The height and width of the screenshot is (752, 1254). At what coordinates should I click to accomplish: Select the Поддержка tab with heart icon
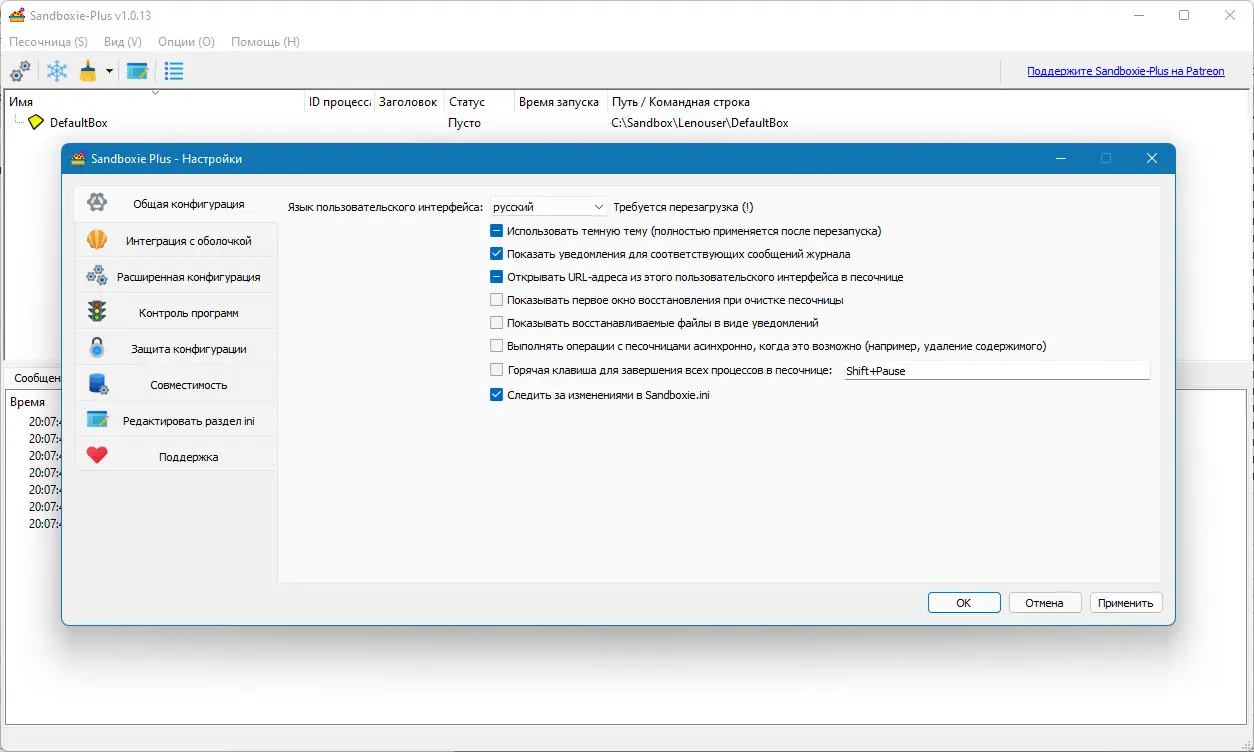(x=176, y=455)
